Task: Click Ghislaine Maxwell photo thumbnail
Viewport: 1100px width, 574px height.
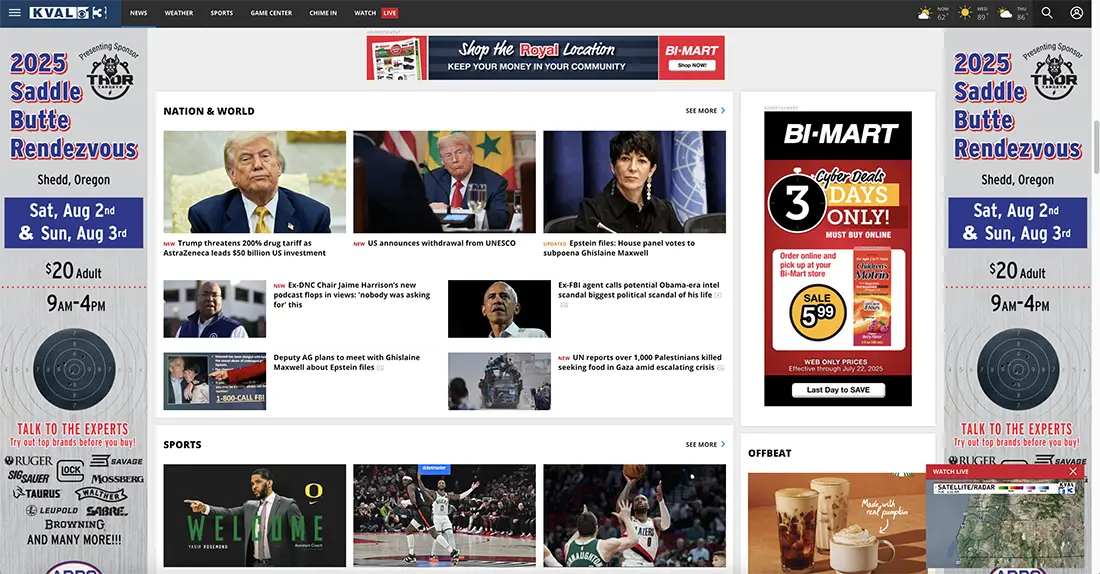Action: coord(634,182)
